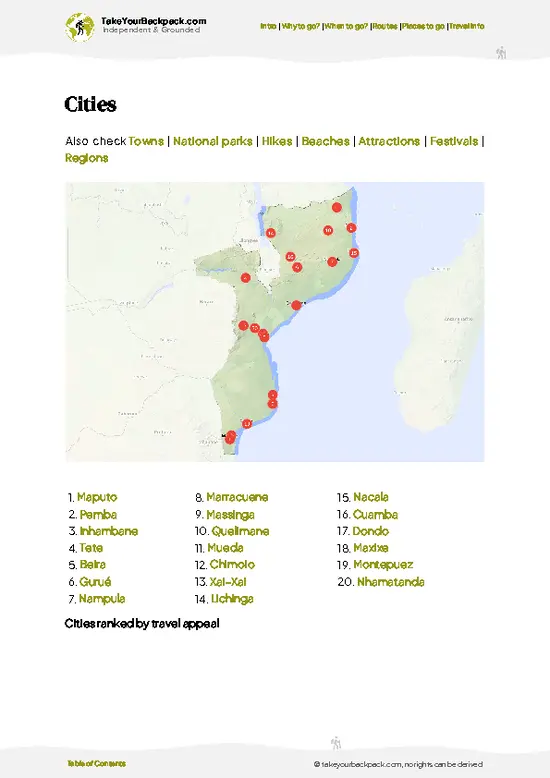Open the Marracuene city link
Viewport: 550px width, 778px height.
[x=237, y=497]
